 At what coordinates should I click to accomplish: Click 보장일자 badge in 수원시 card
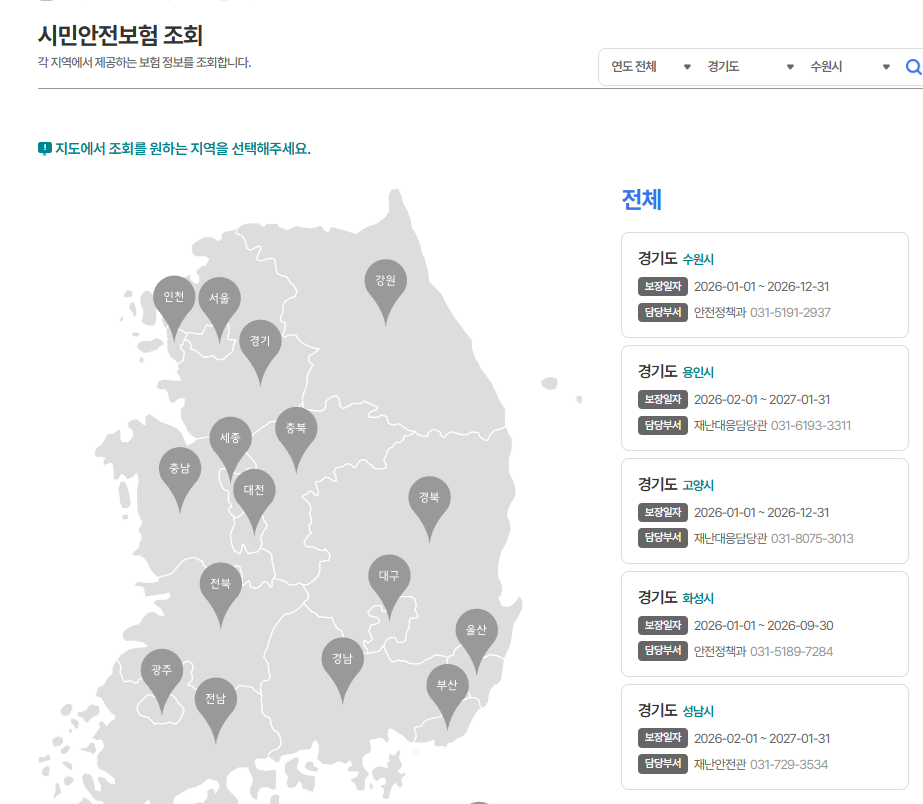pos(663,287)
